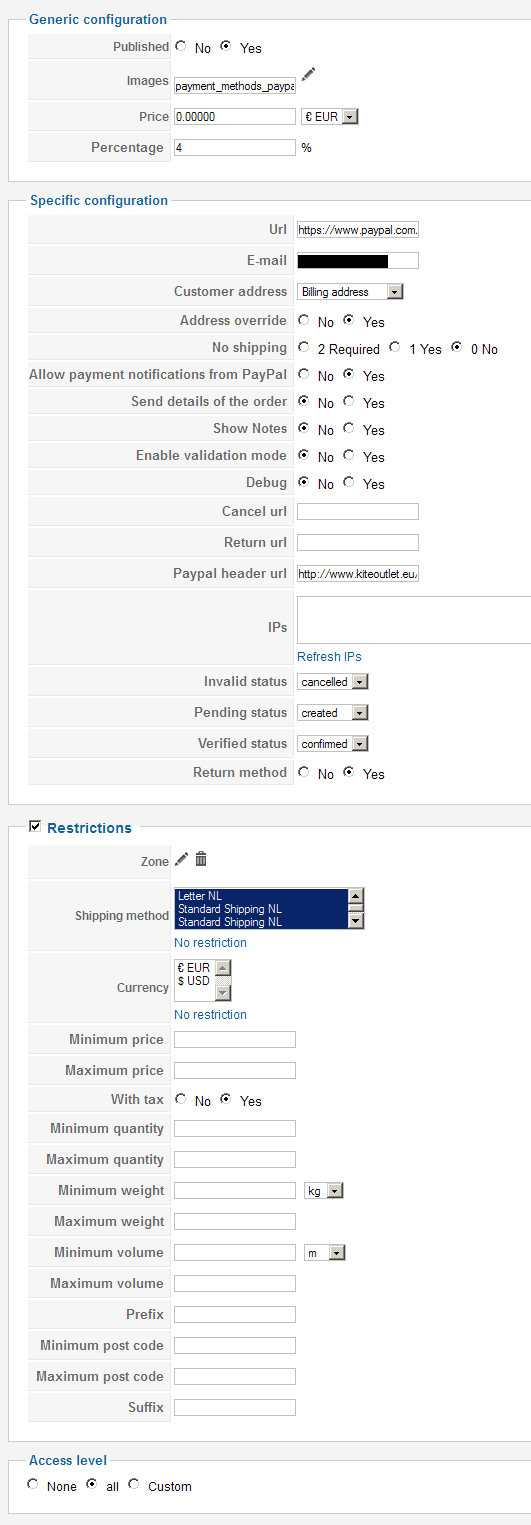Image resolution: width=531 pixels, height=1525 pixels.
Task: Click the Cancel url input field
Action: [x=358, y=512]
